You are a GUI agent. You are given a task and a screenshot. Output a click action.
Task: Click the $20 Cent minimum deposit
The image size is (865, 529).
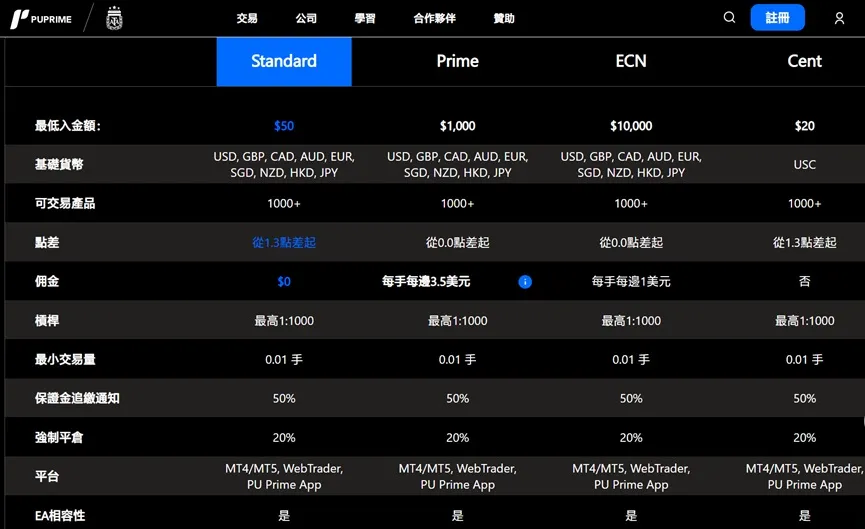click(804, 126)
